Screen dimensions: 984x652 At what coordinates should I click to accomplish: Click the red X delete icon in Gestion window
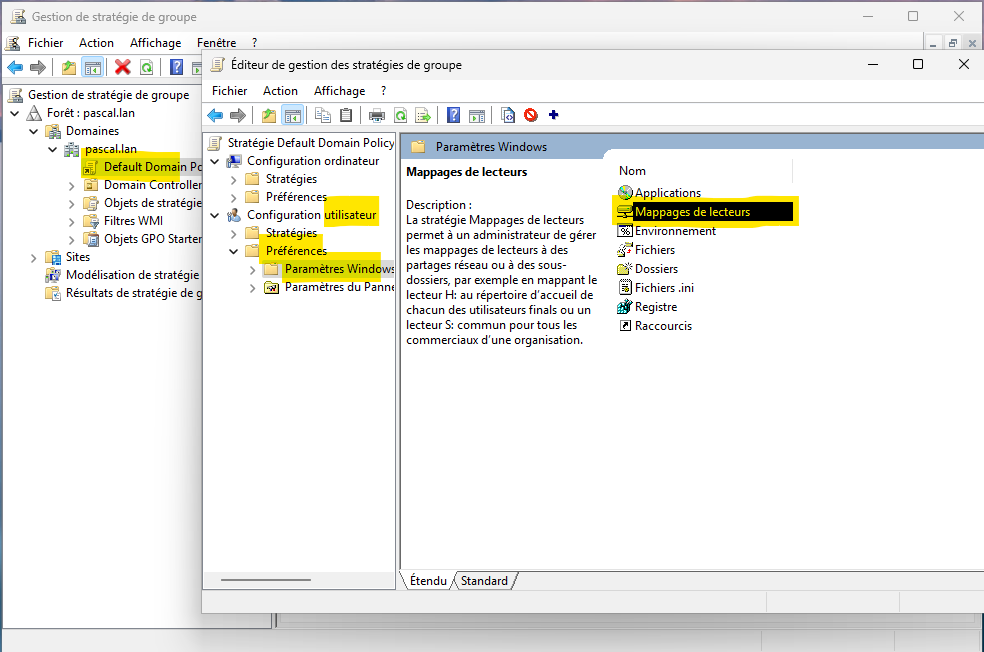[x=123, y=67]
